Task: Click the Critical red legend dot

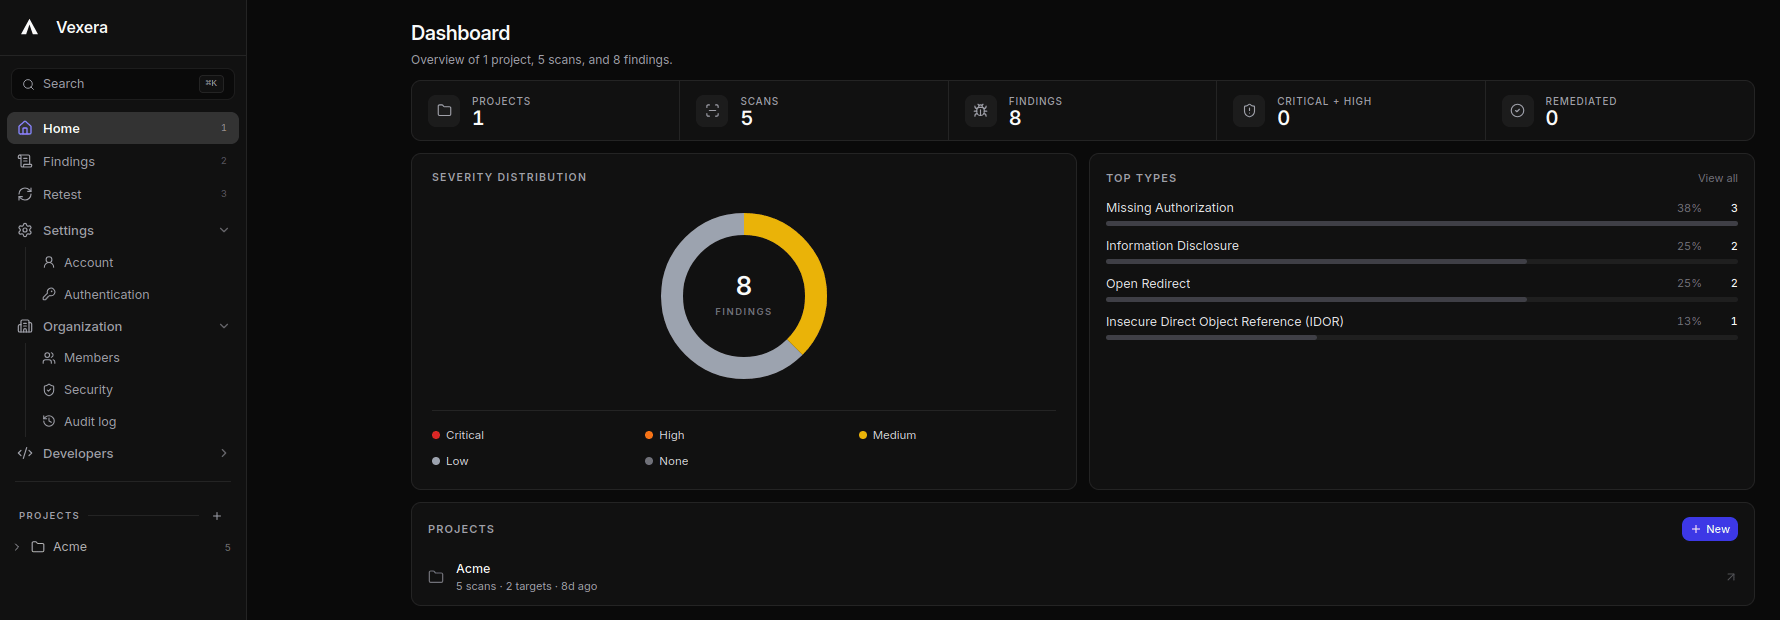Action: 436,435
